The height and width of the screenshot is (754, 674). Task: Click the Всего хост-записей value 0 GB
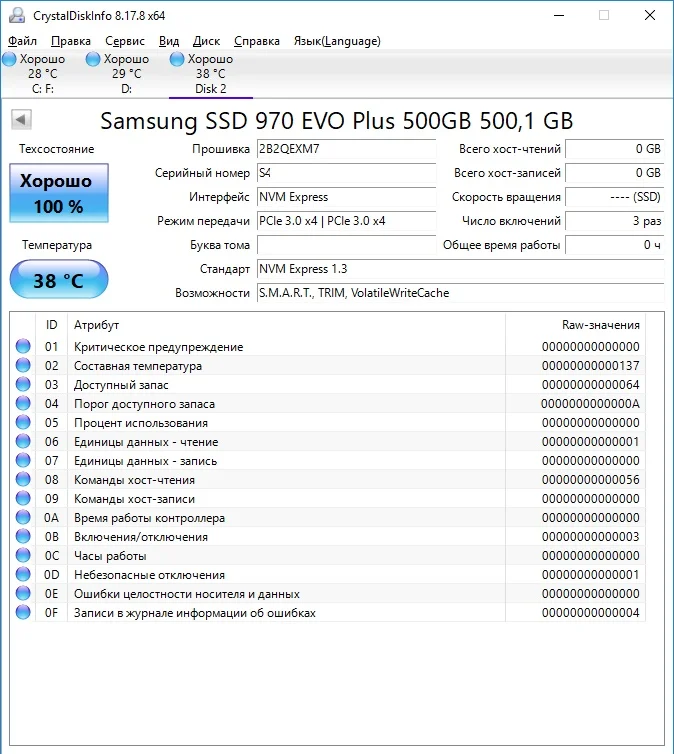click(614, 173)
